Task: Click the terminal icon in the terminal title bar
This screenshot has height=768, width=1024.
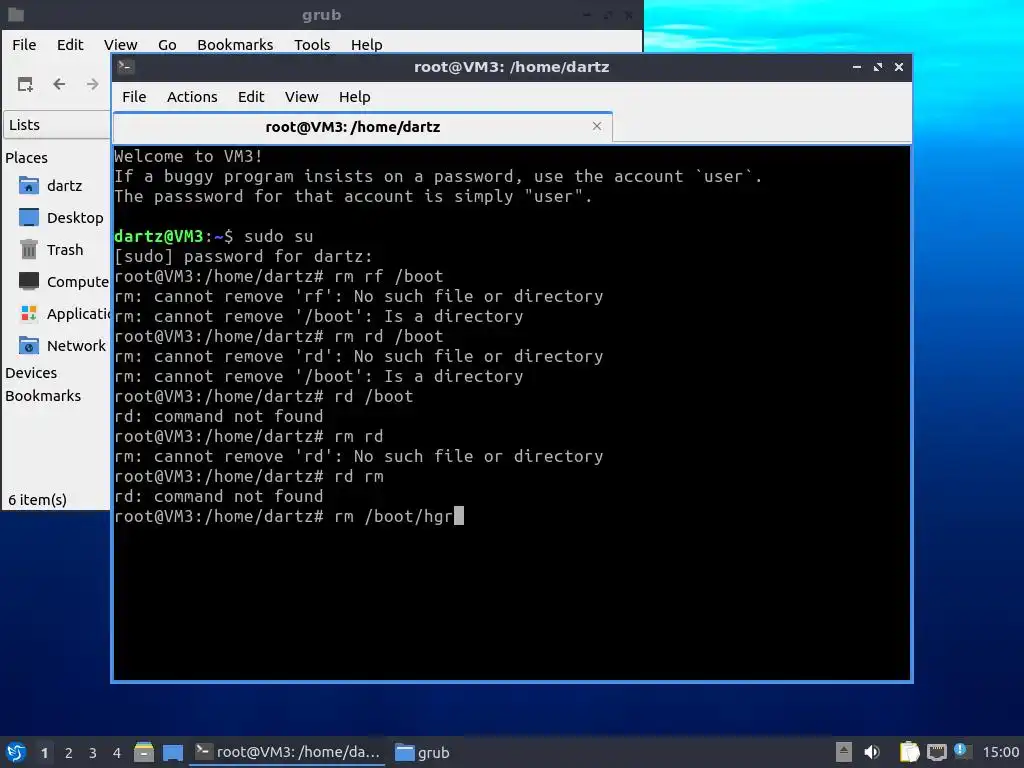Action: tap(126, 67)
